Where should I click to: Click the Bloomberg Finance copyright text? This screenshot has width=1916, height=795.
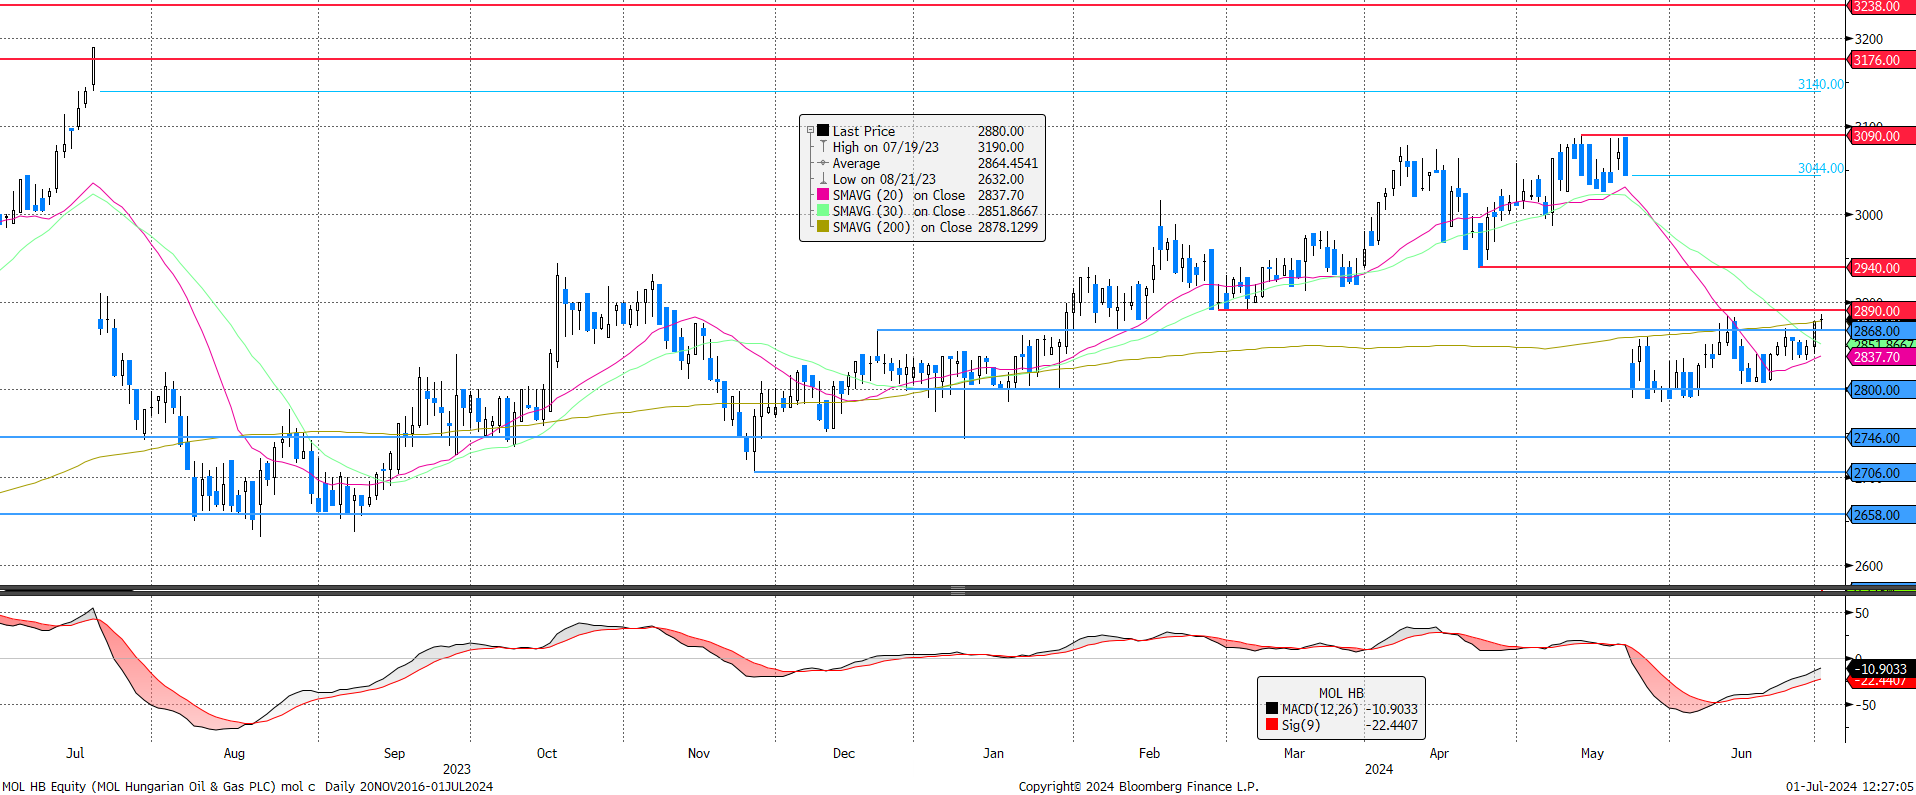point(1138,786)
